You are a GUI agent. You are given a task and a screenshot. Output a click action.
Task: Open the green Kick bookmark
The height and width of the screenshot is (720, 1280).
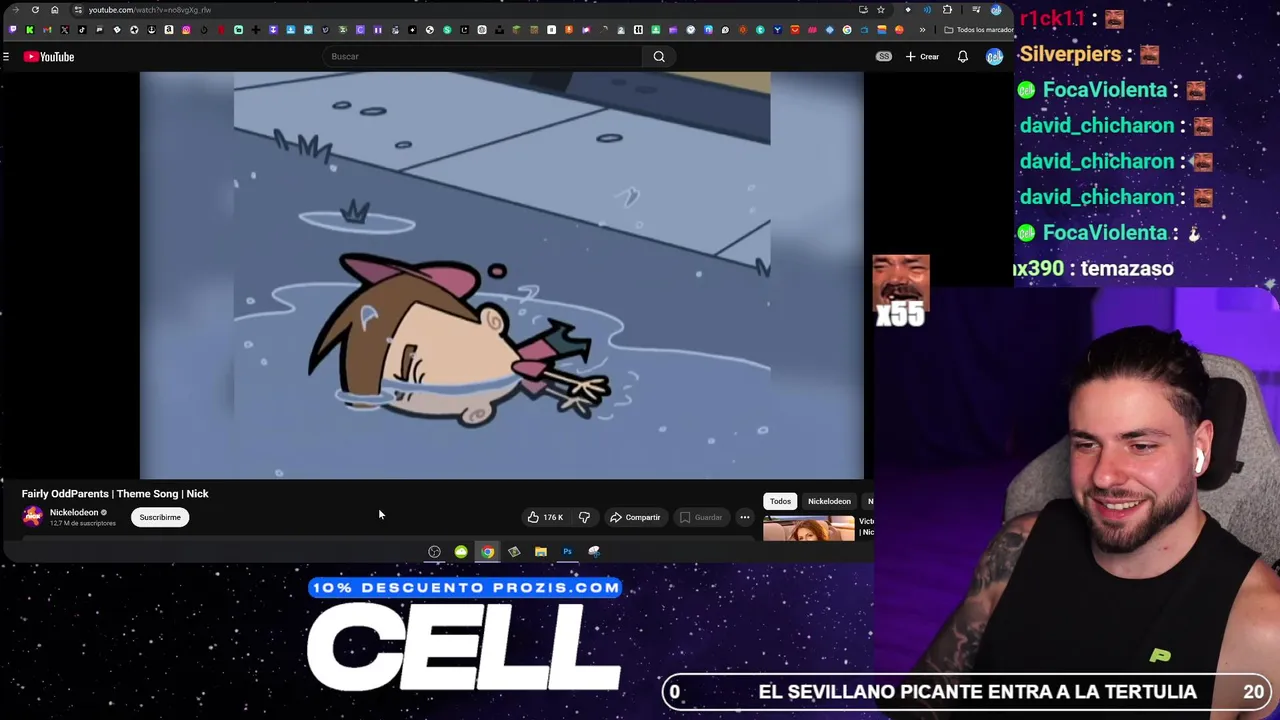(30, 29)
